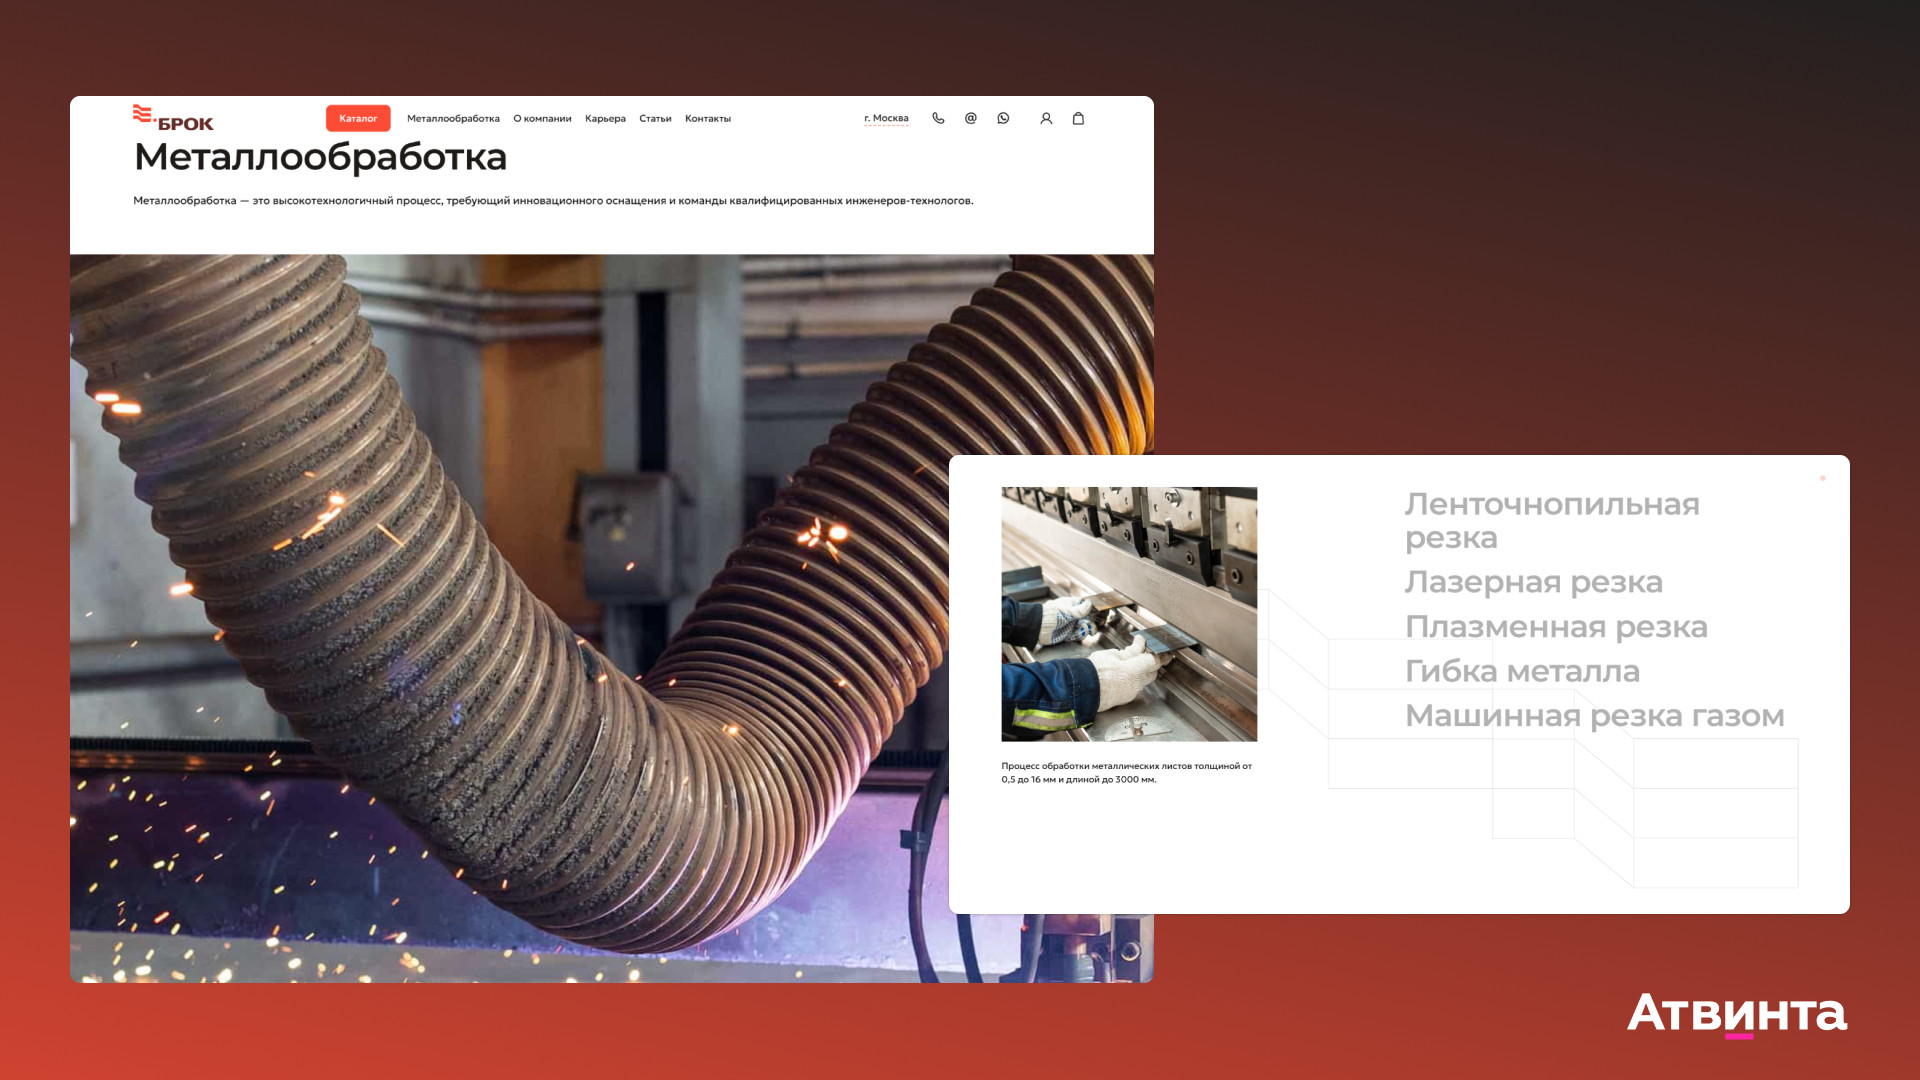Viewport: 1920px width, 1080px height.
Task: Go to О компании page
Action: tap(542, 118)
